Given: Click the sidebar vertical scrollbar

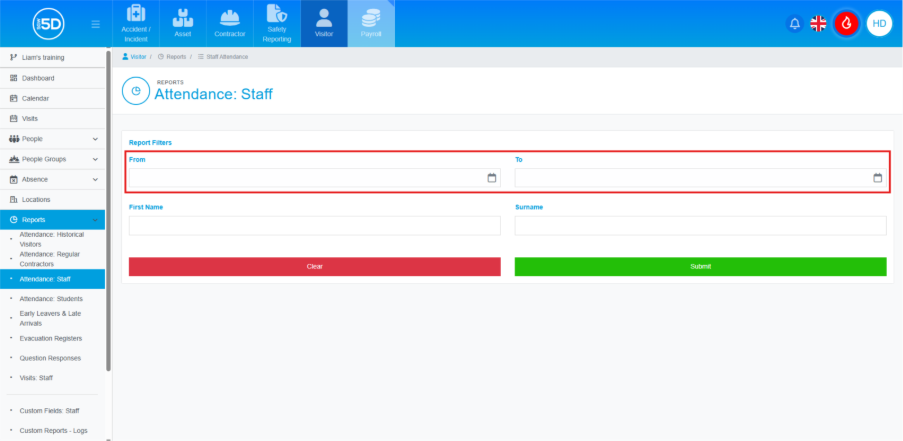Looking at the screenshot, I should 108,211.
